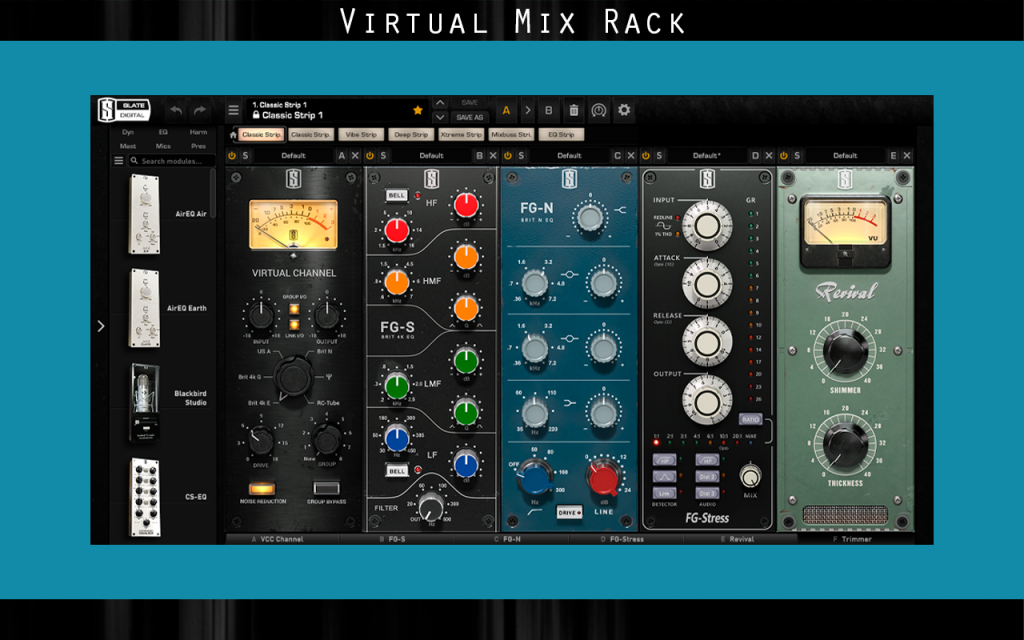
Task: Toggle the FG-S module power button
Action: click(370, 155)
